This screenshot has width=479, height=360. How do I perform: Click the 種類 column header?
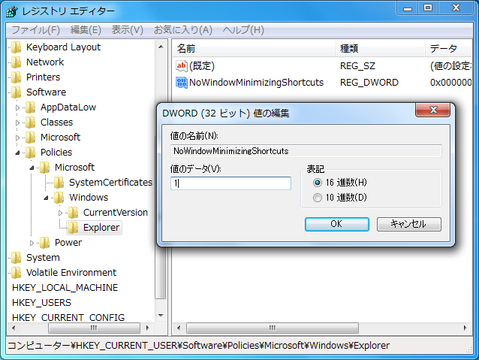coord(380,49)
